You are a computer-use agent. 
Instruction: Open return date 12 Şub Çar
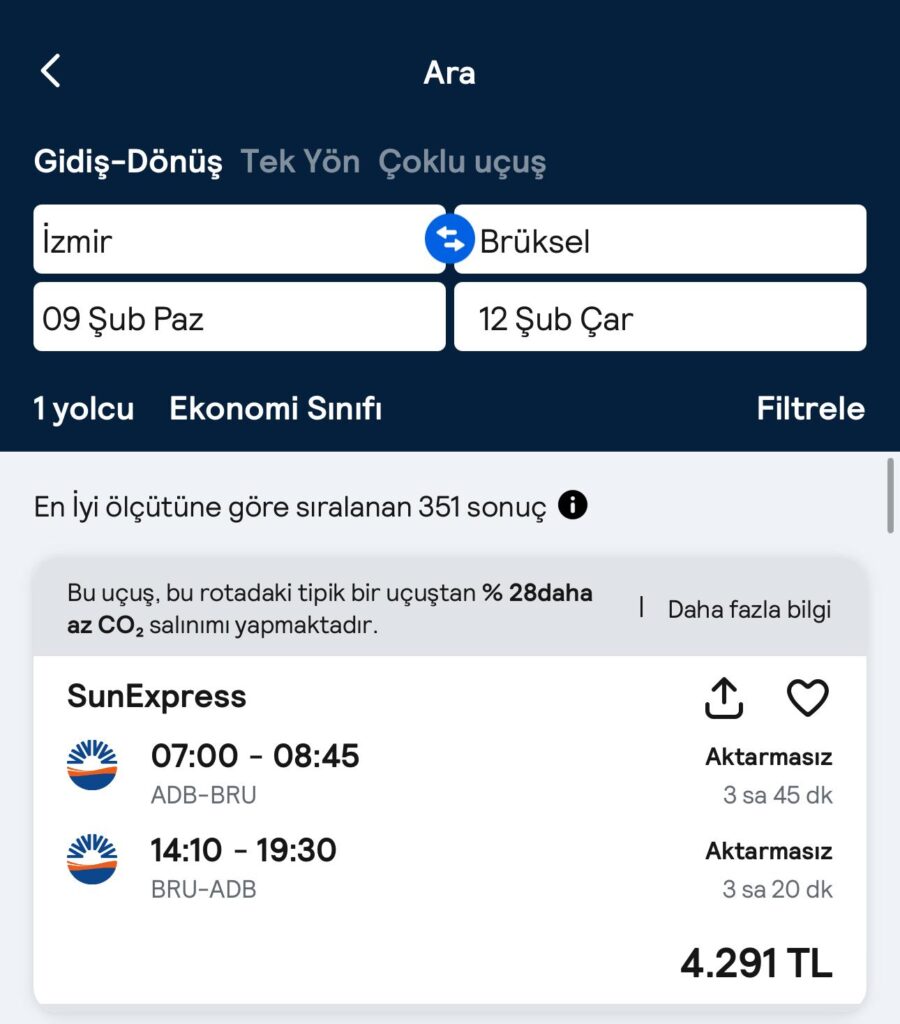[x=660, y=317]
